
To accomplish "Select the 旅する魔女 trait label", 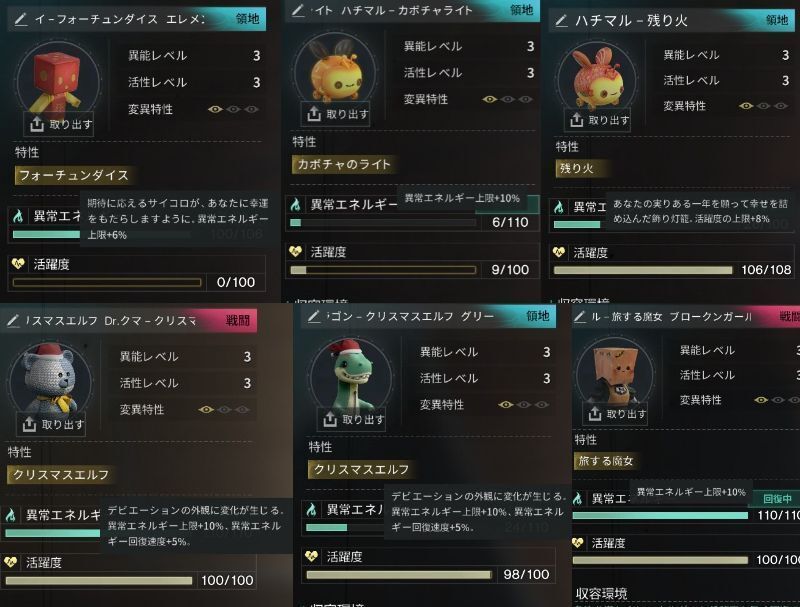I will (x=606, y=461).
